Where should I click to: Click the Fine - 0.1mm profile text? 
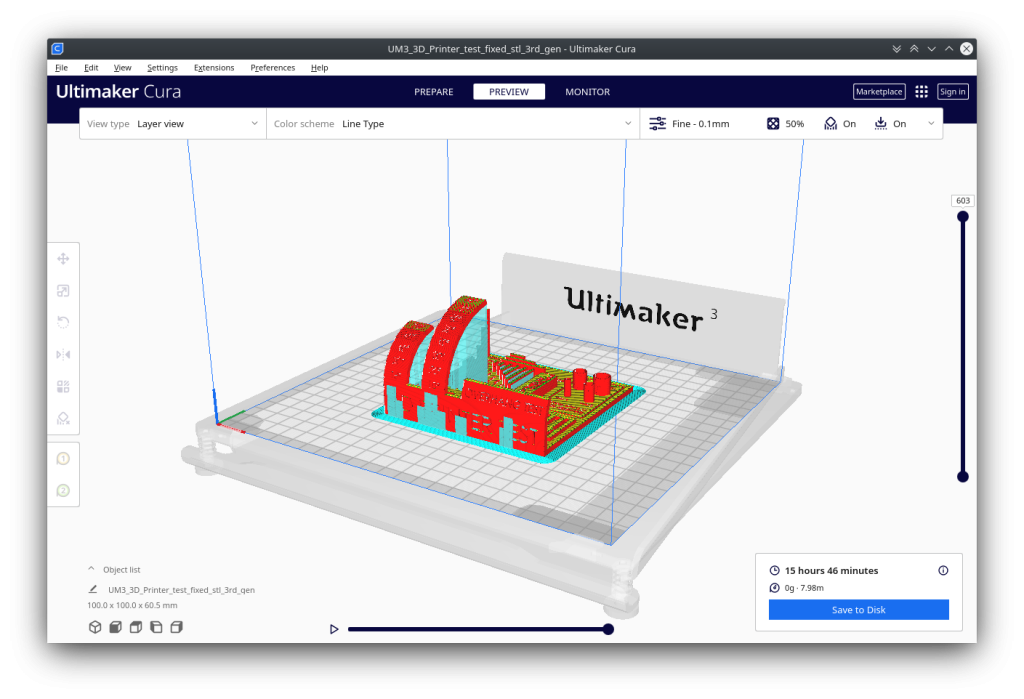(x=700, y=123)
